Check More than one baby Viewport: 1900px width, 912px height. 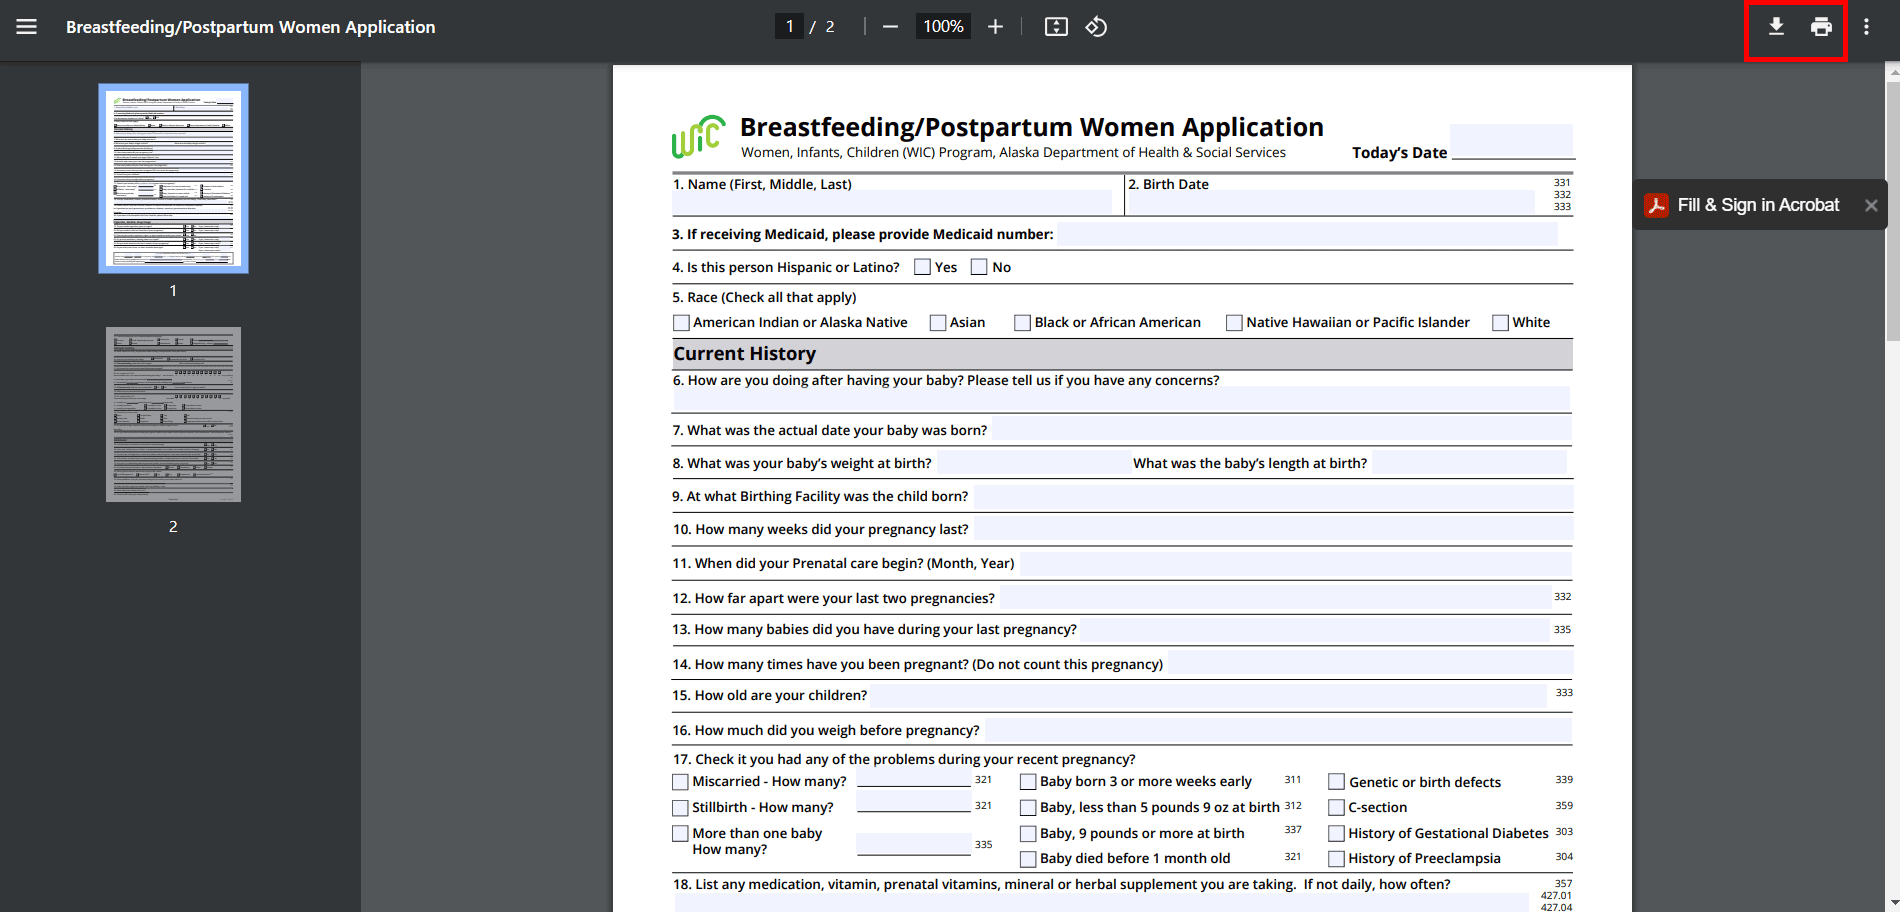[x=681, y=834]
